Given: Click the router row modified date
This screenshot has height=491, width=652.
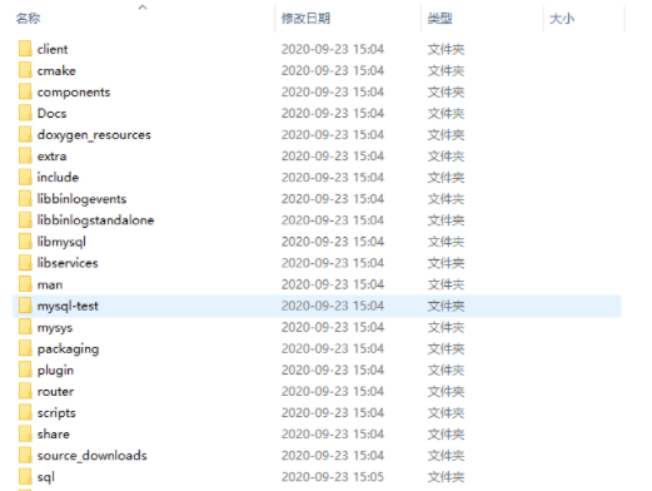Looking at the screenshot, I should pos(333,391).
